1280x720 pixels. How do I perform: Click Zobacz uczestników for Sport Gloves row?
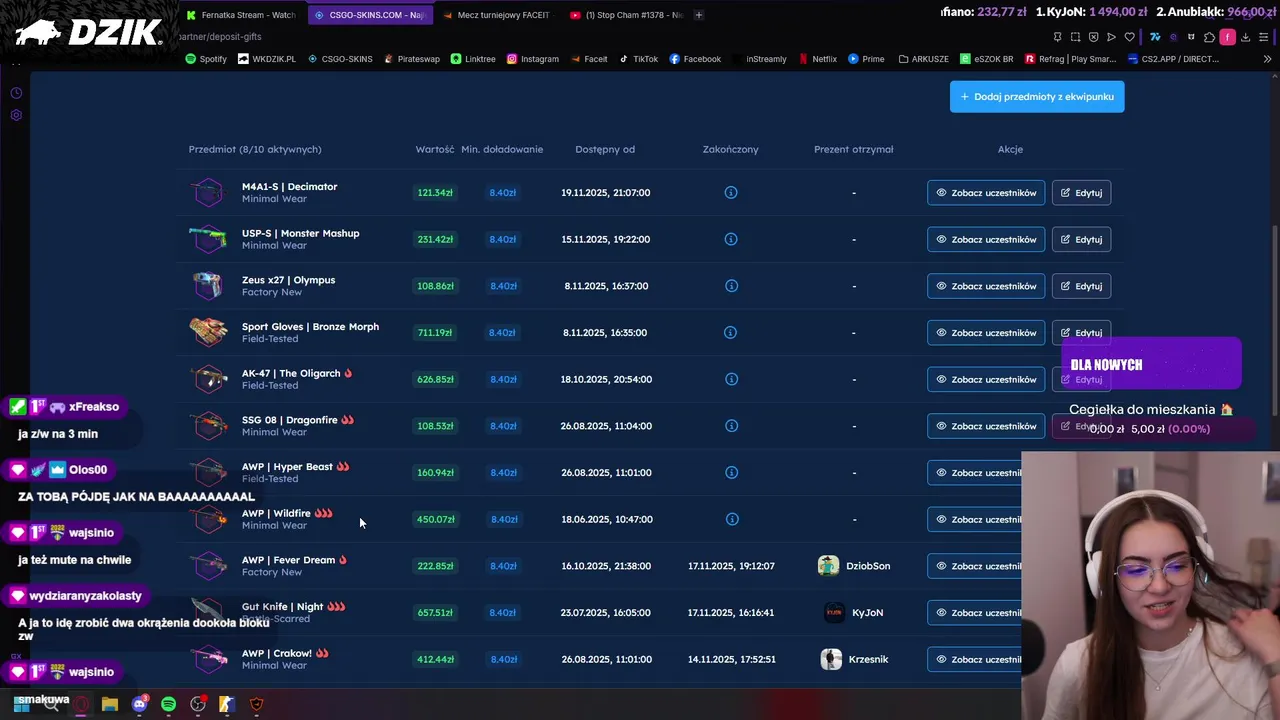986,332
